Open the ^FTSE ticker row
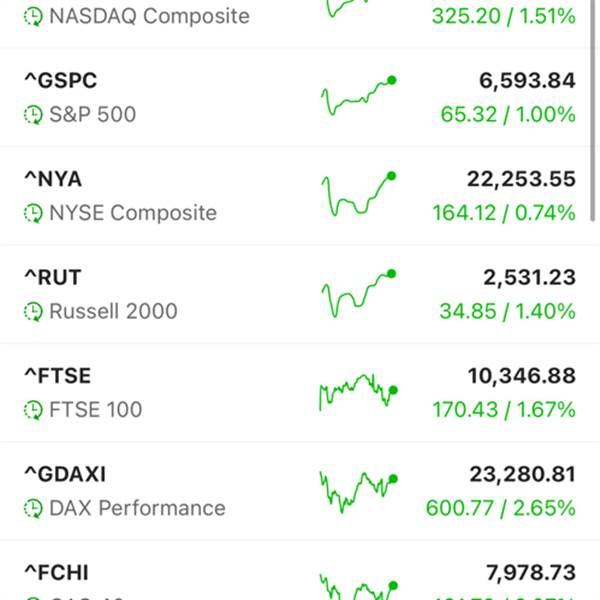Image resolution: width=600 pixels, height=600 pixels. click(58, 375)
